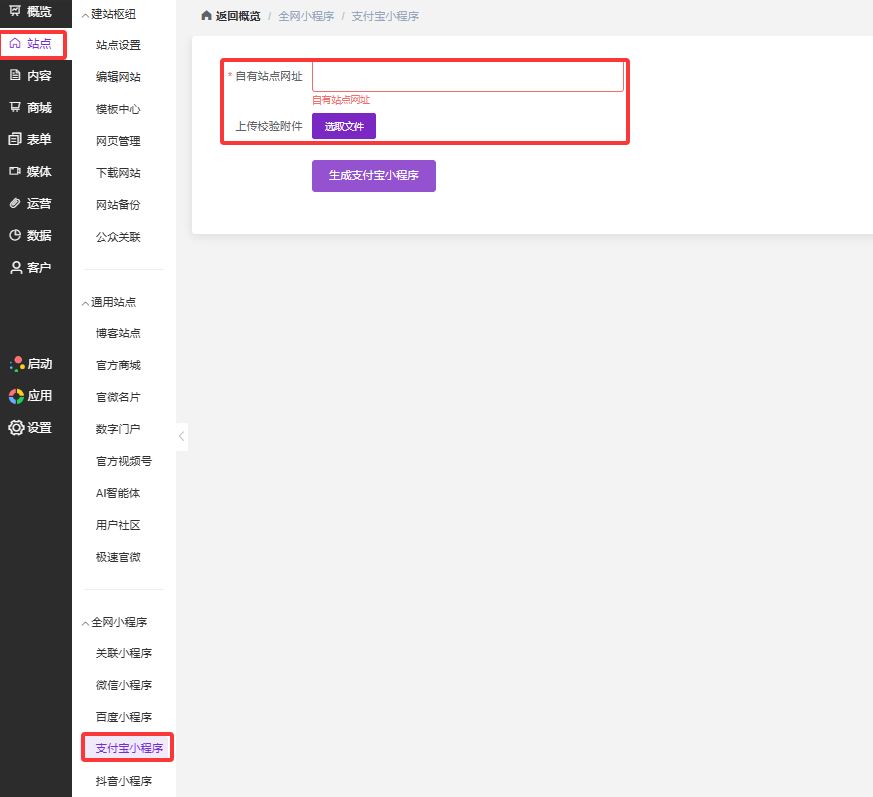Viewport: 873px width, 797px height.
Task: Click the 概览 overview icon in sidebar
Action: click(15, 10)
